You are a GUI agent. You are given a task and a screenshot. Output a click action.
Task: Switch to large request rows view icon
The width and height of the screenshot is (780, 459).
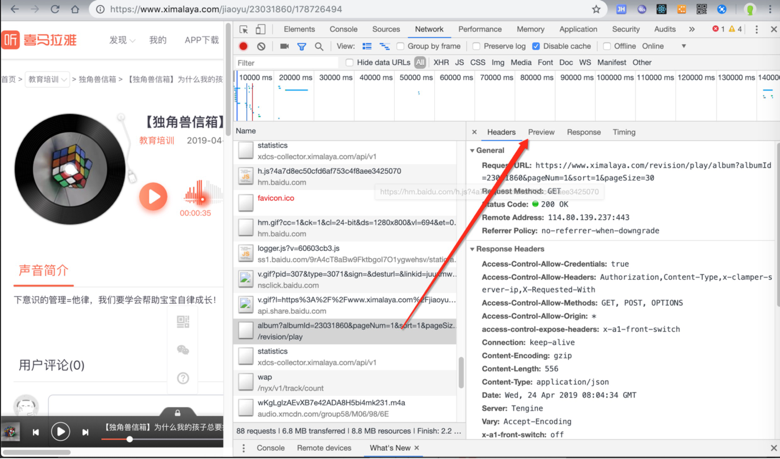pyautogui.click(x=367, y=46)
